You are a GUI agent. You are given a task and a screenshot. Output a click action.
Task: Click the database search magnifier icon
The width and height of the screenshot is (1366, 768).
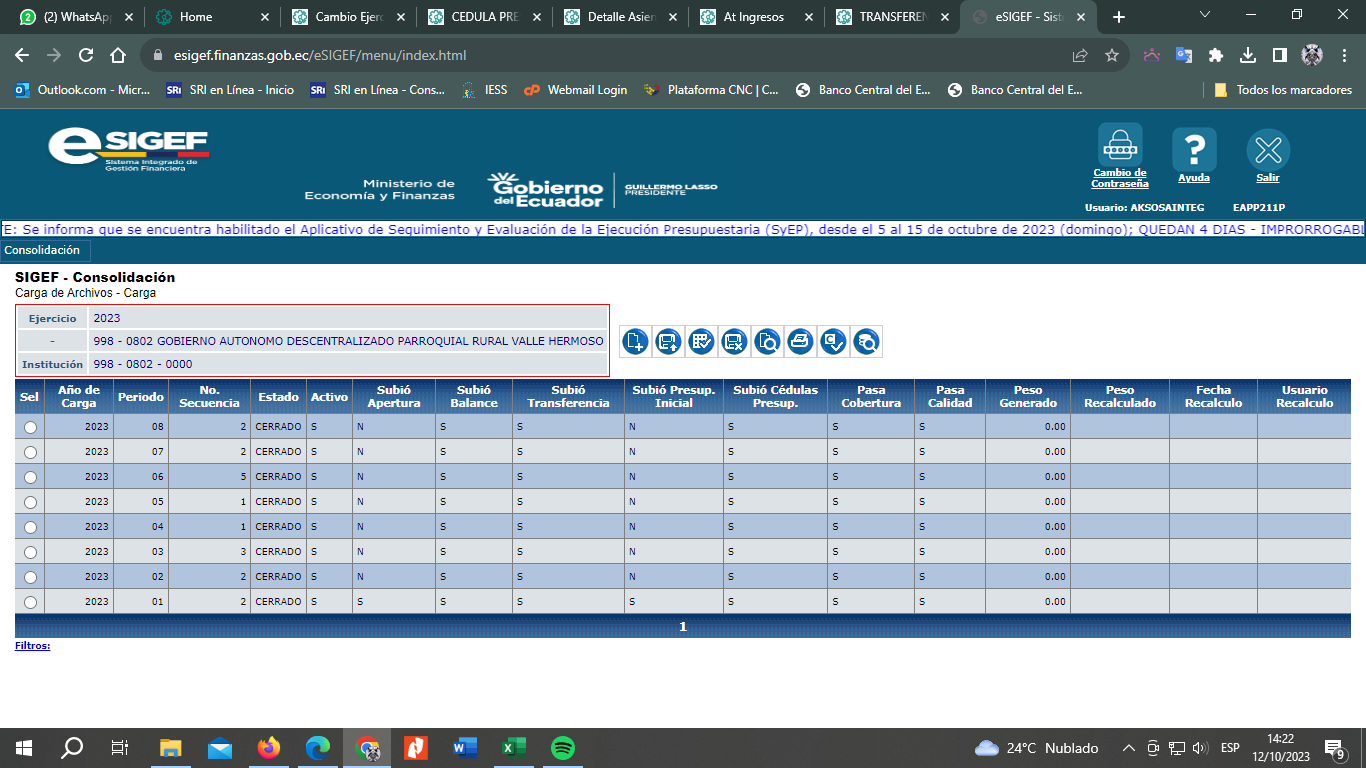click(x=866, y=342)
